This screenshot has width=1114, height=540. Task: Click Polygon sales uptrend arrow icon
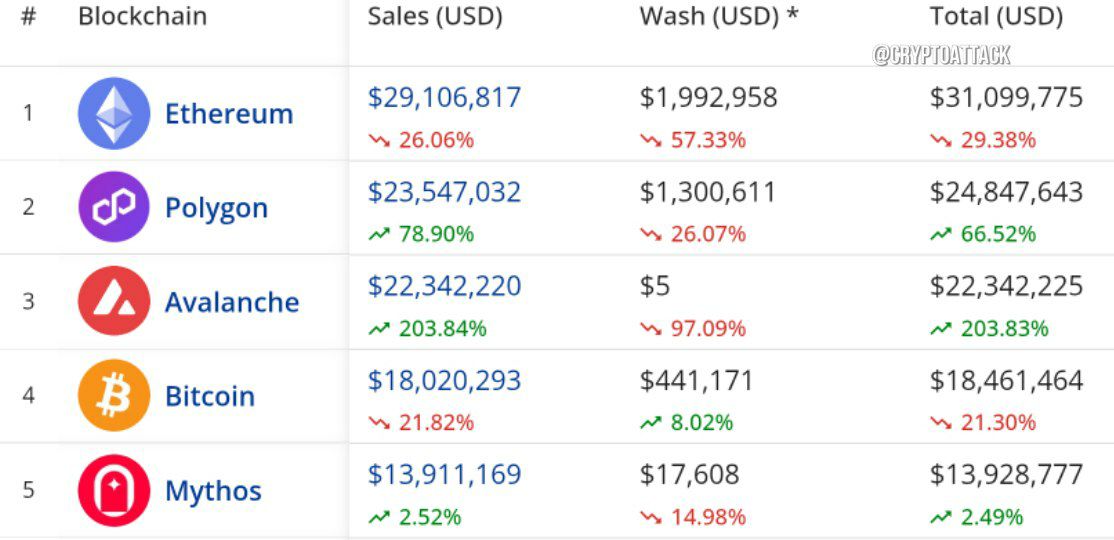coord(379,234)
